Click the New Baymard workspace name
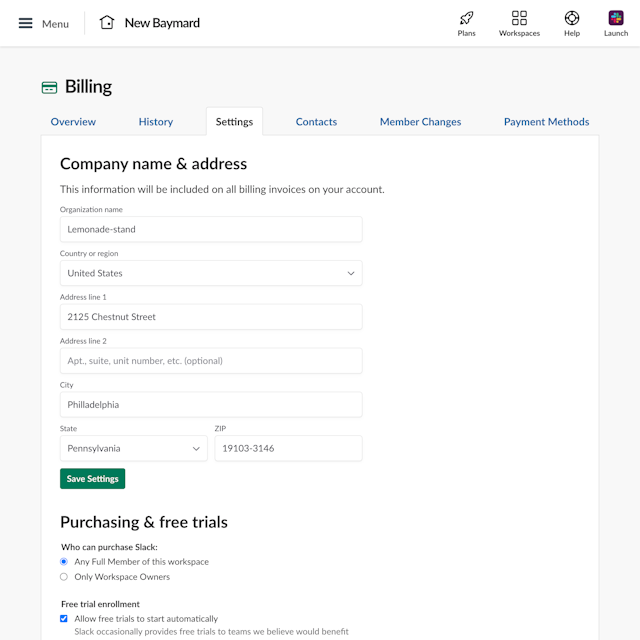The width and height of the screenshot is (640, 640). pos(162,23)
